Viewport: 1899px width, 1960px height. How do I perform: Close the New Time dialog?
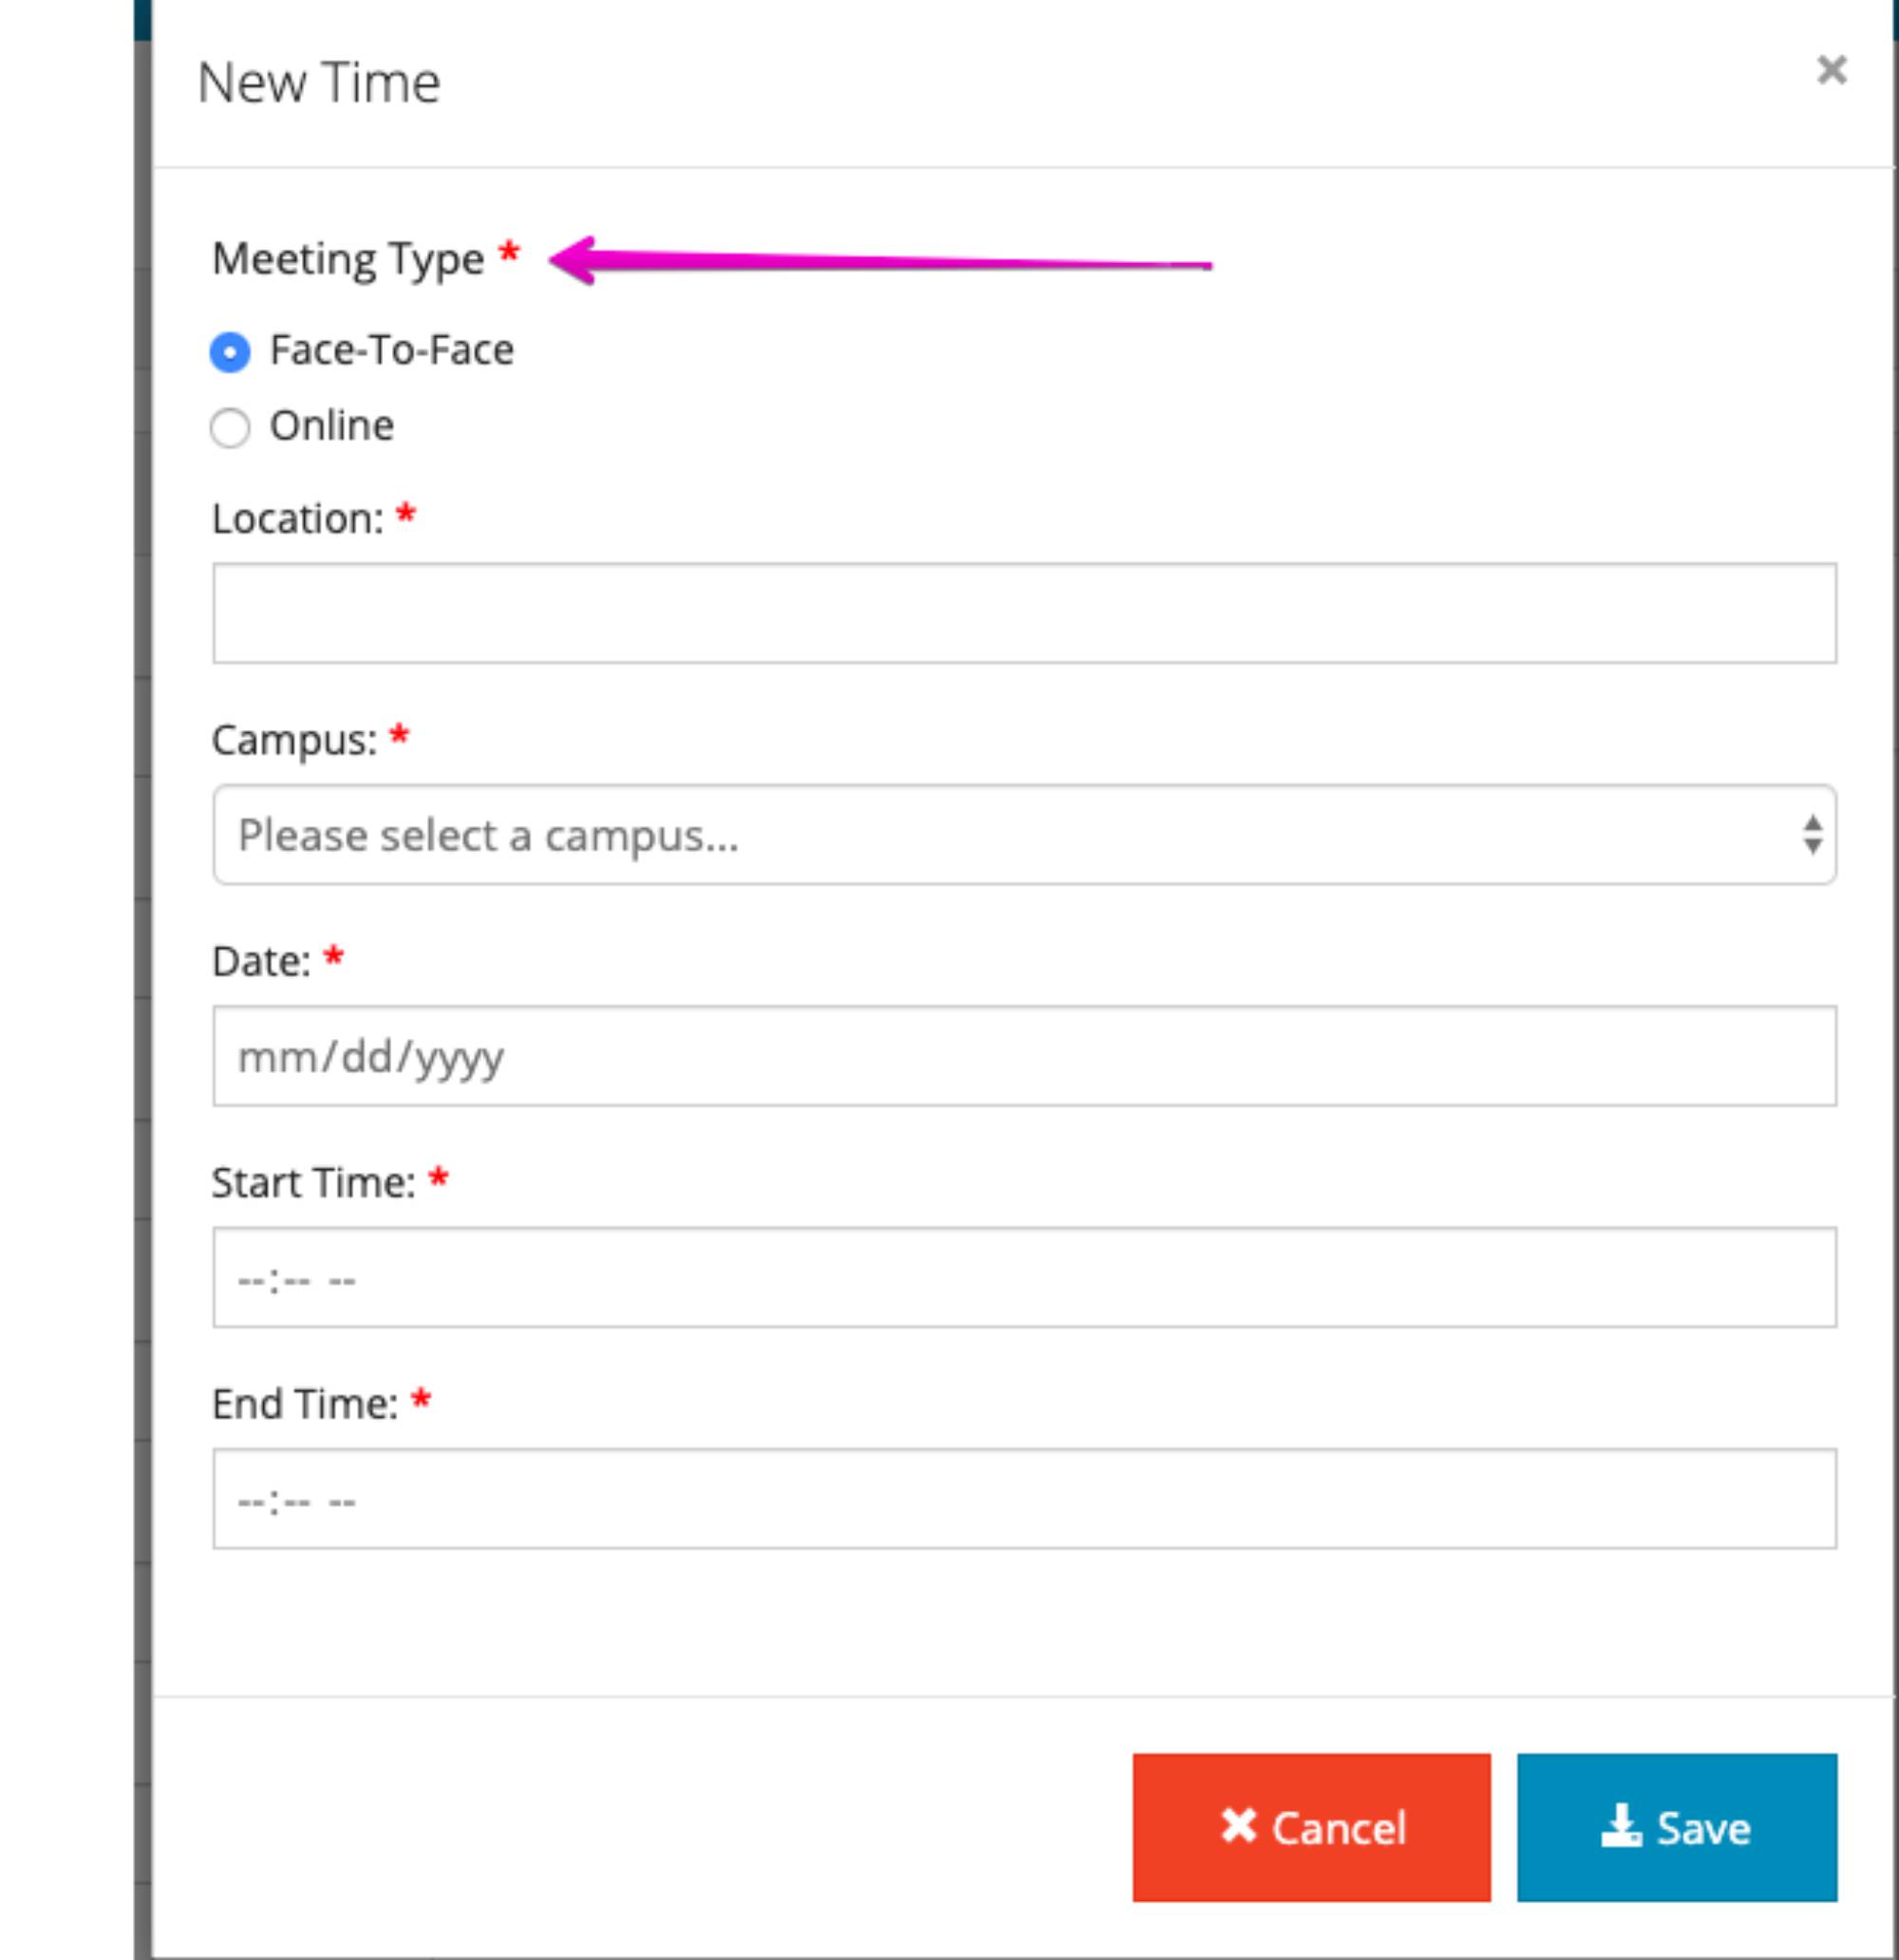point(1831,70)
